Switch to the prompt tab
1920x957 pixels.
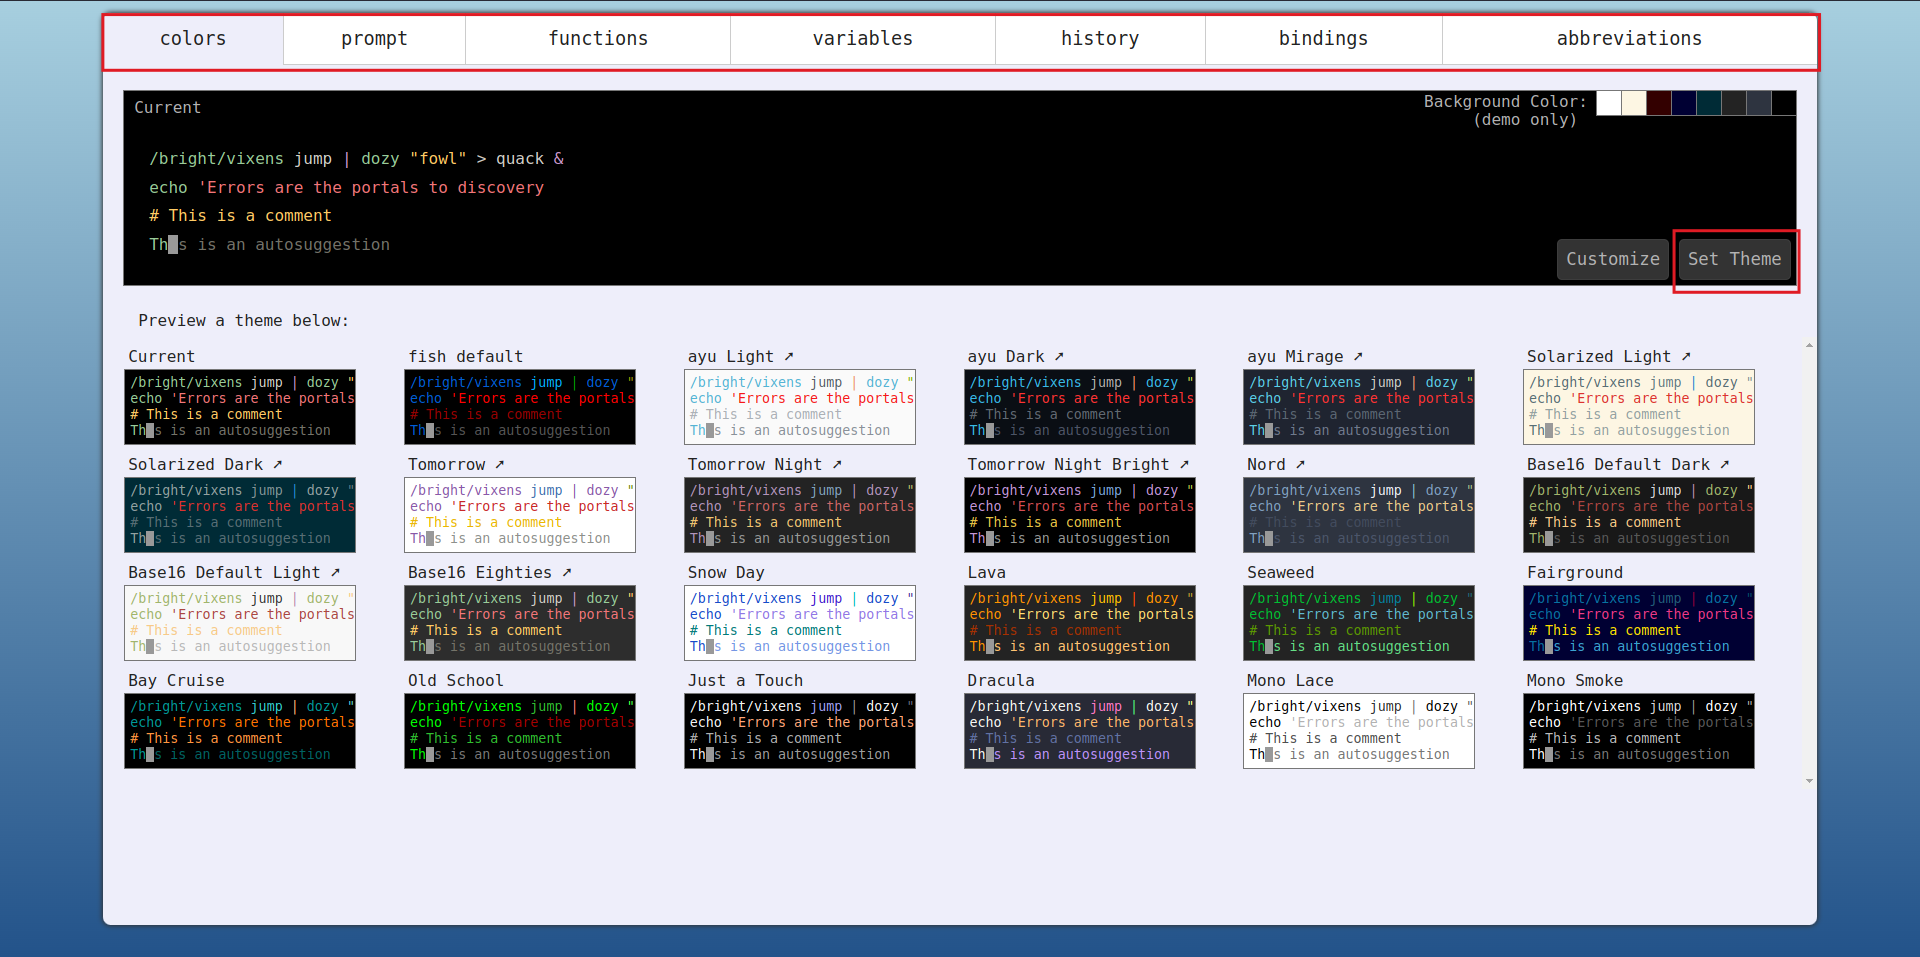click(374, 39)
